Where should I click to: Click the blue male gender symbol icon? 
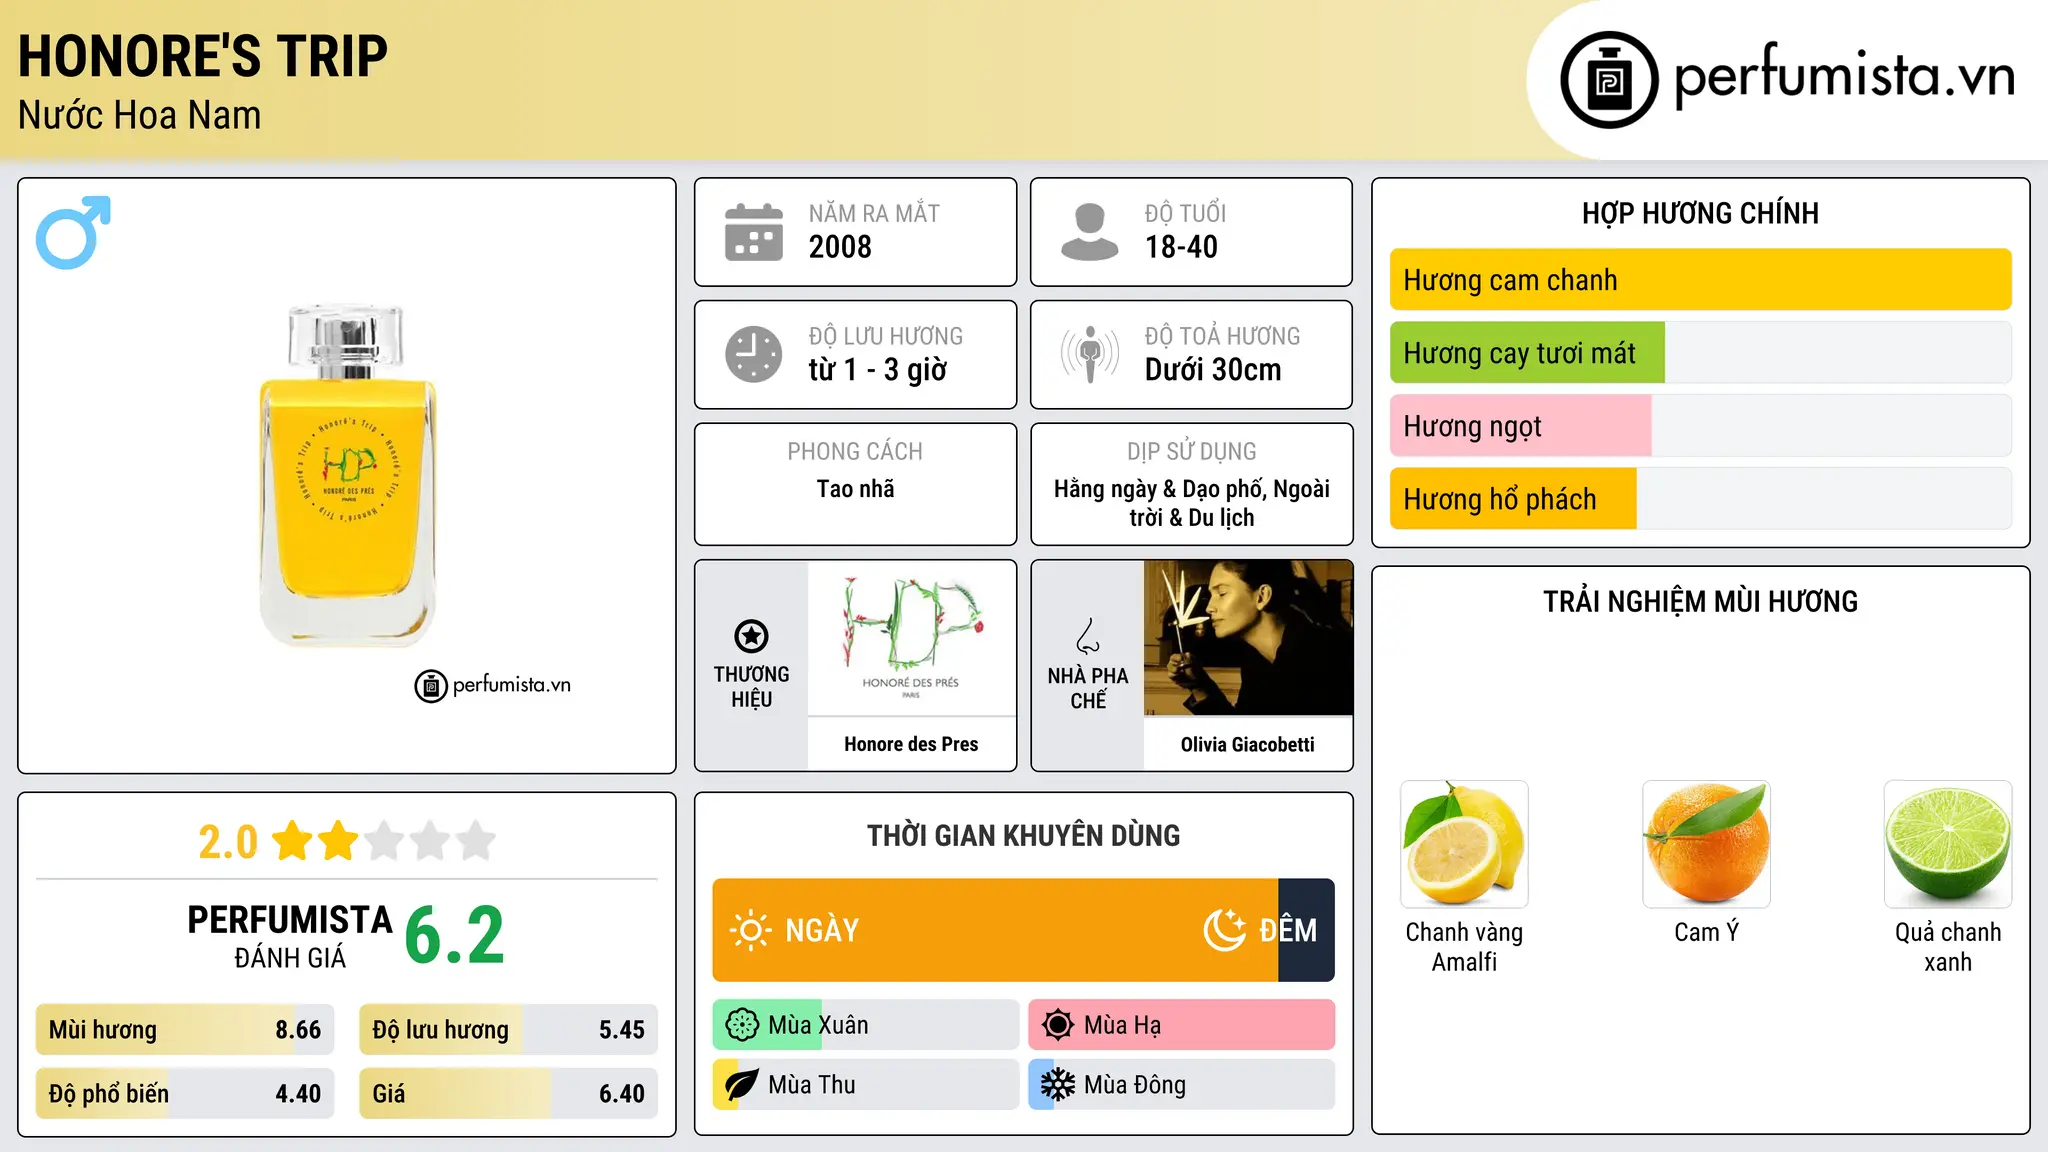coord(73,232)
